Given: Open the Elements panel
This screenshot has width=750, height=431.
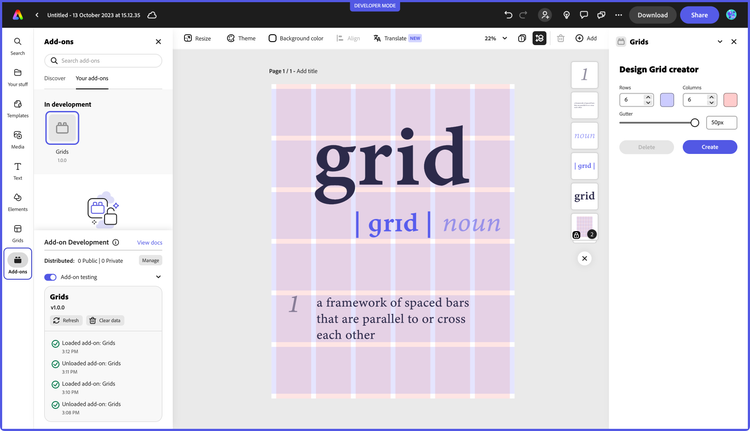Looking at the screenshot, I should (18, 201).
